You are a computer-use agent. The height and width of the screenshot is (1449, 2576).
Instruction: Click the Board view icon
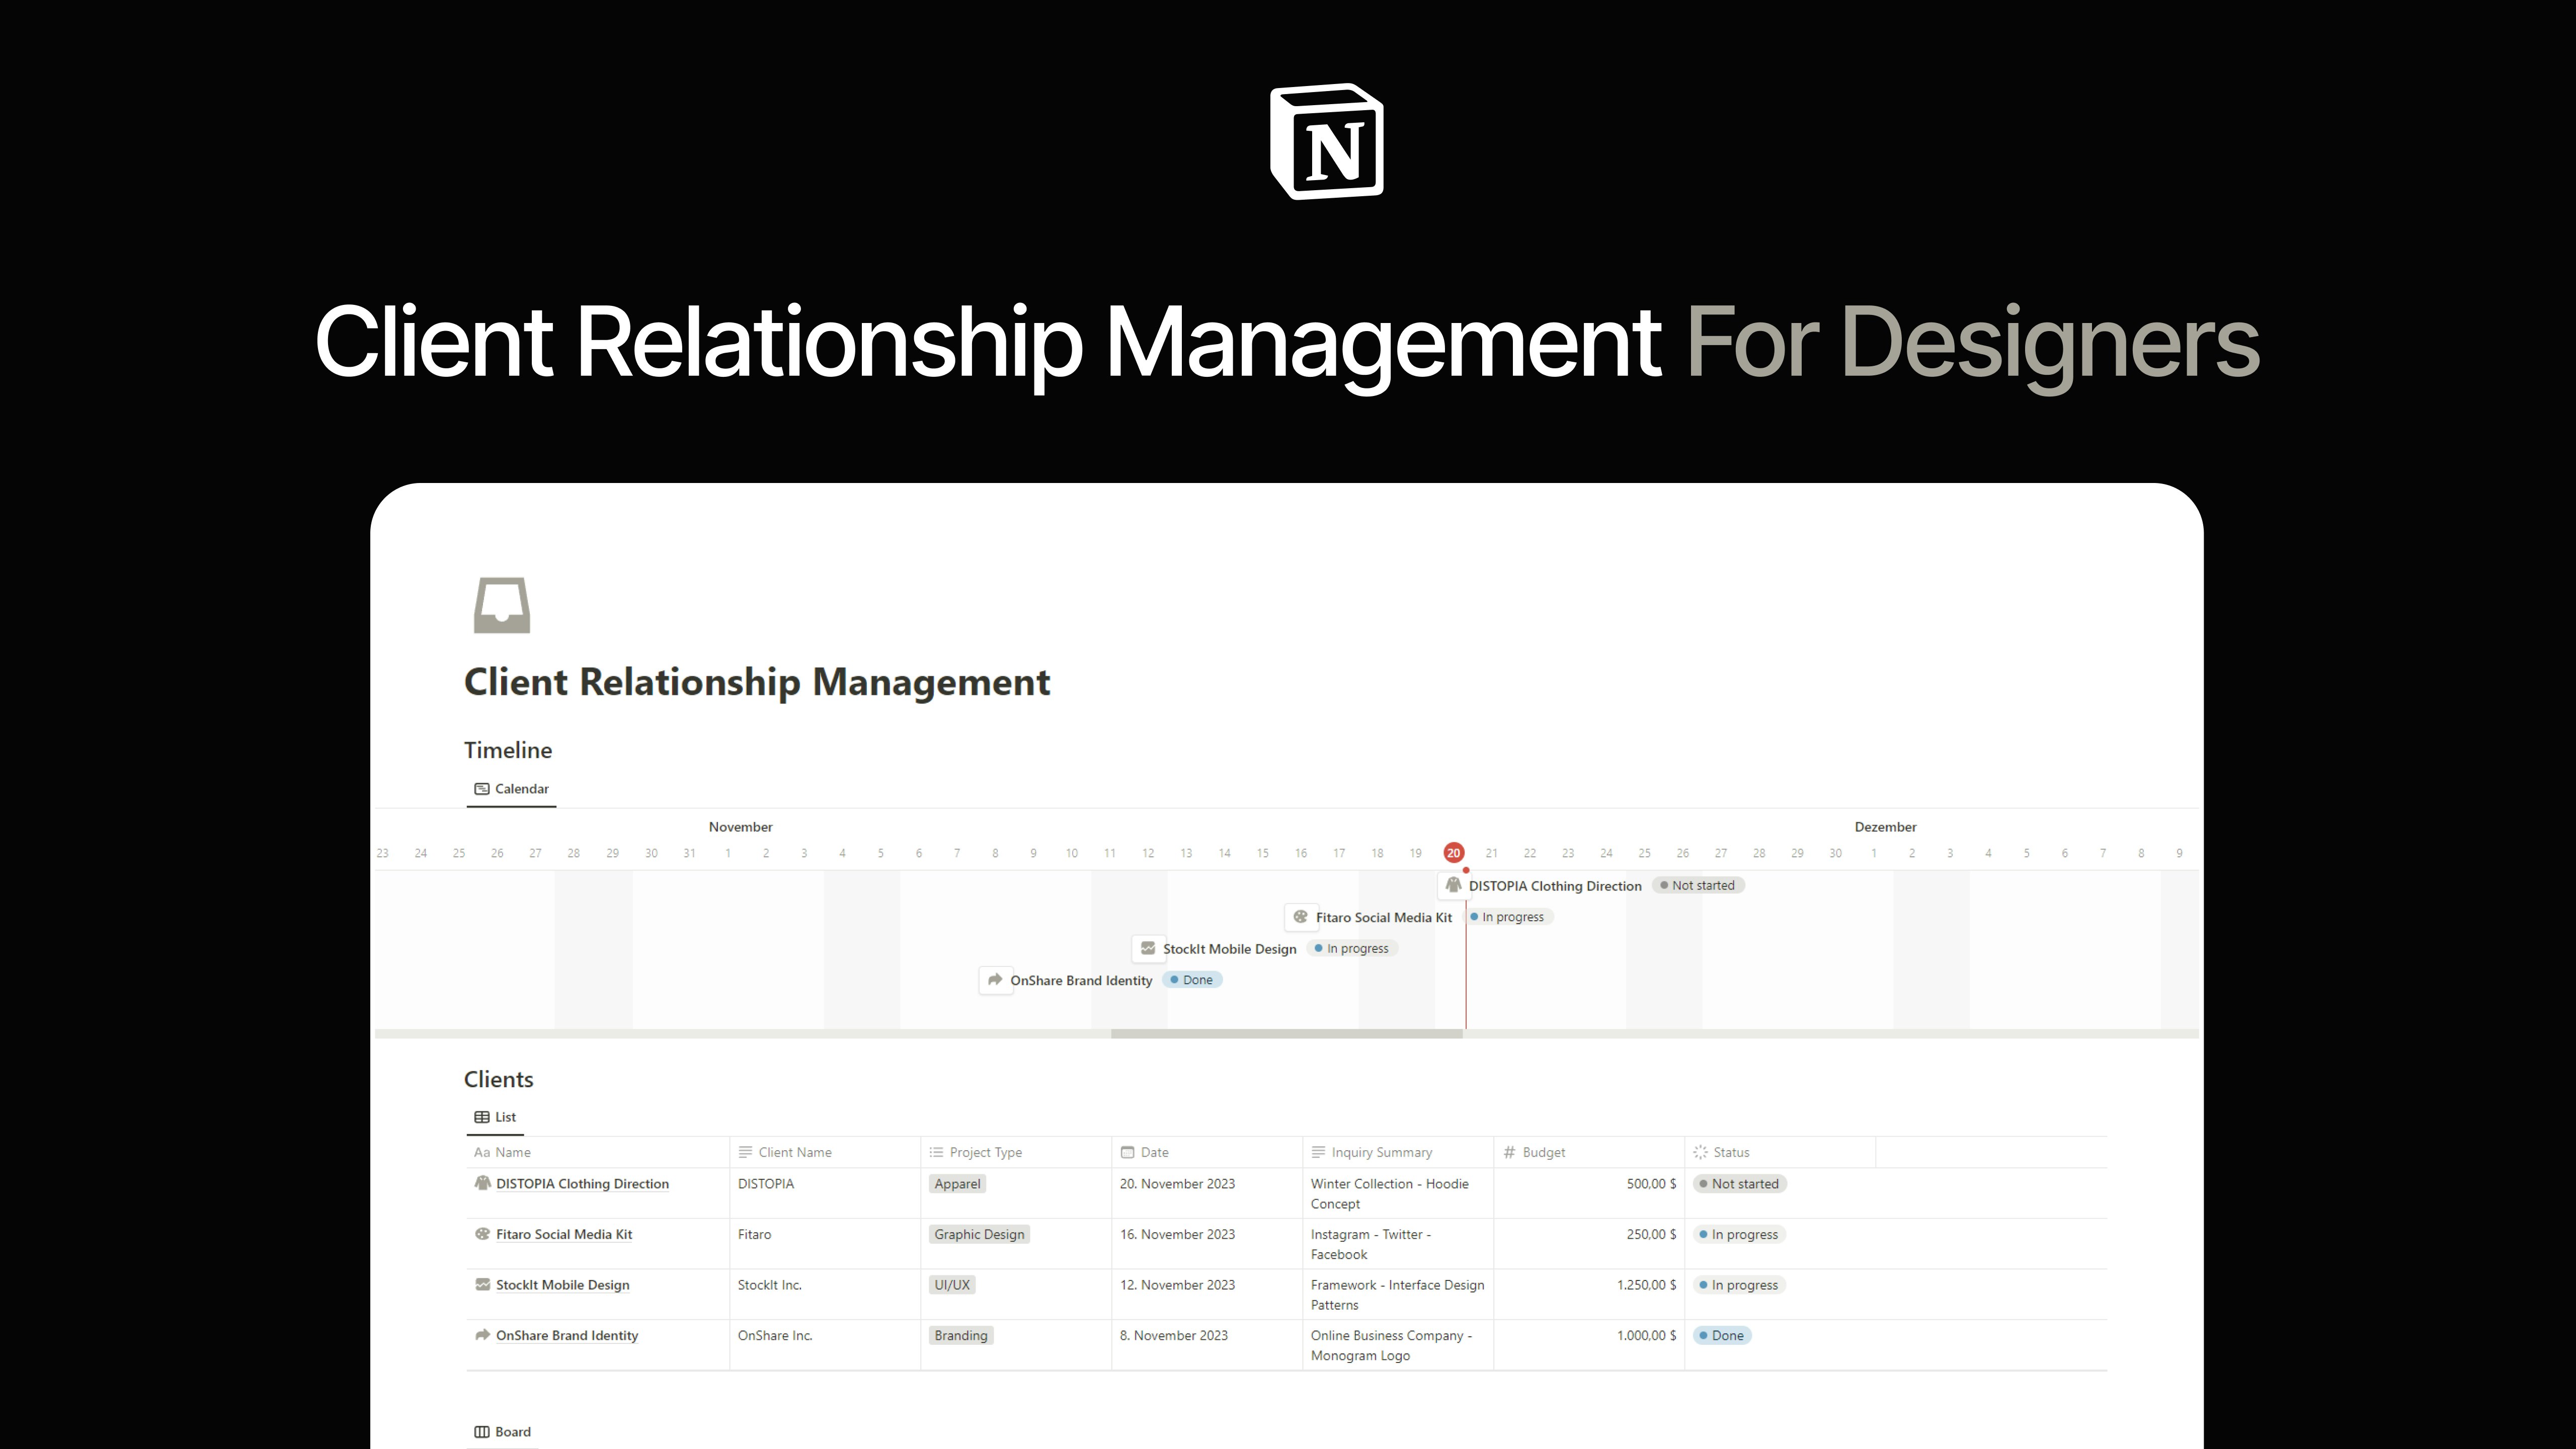482,1432
